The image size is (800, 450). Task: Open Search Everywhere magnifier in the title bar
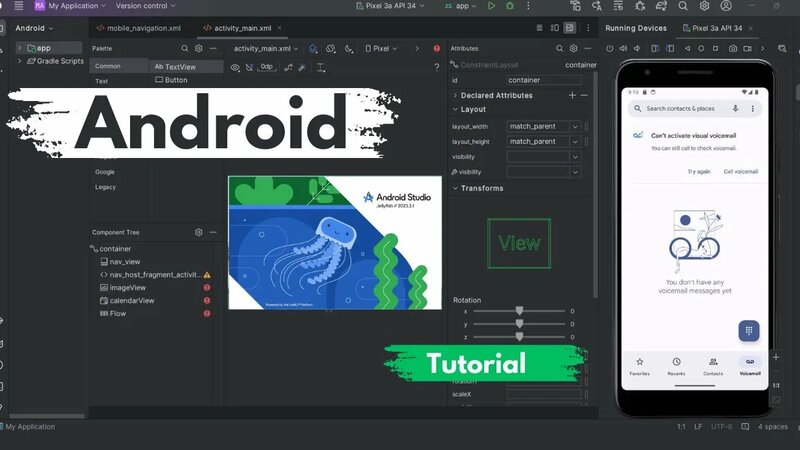click(x=683, y=6)
